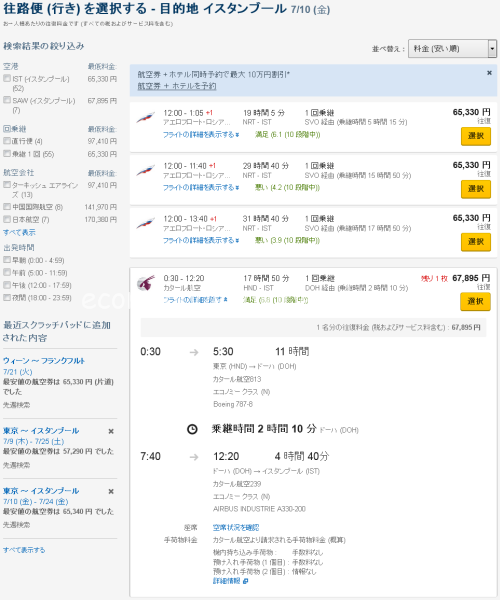This screenshot has height=600, width=500.
Task: Close the flight plus hotel discount banner
Action: click(x=489, y=73)
